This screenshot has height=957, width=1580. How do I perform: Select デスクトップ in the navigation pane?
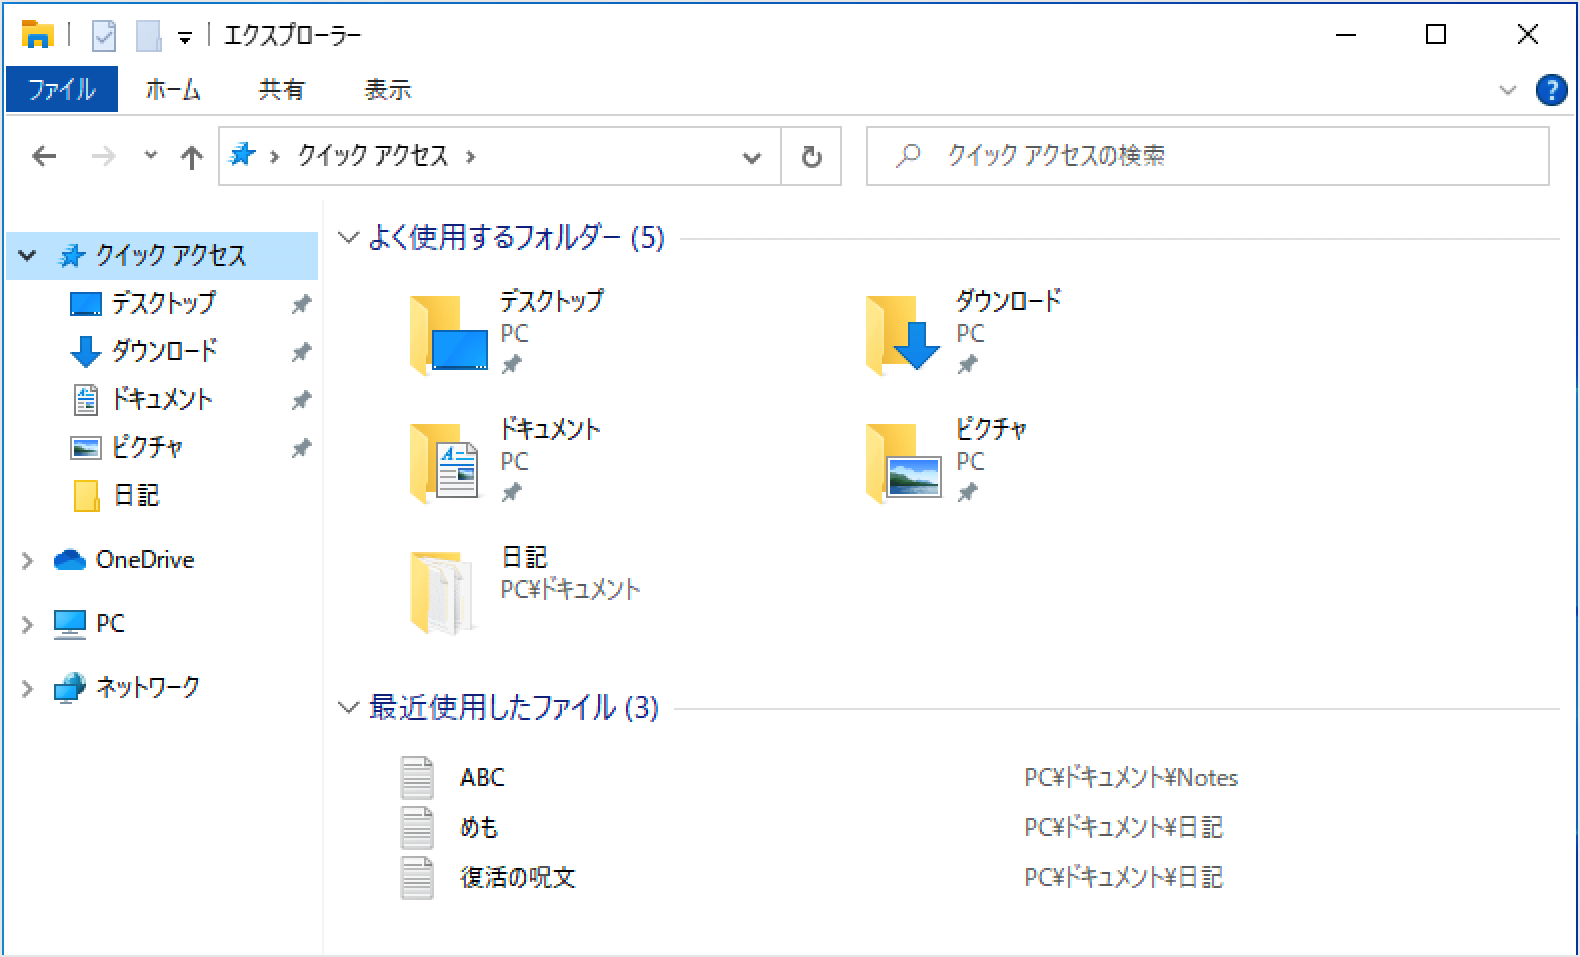(163, 303)
